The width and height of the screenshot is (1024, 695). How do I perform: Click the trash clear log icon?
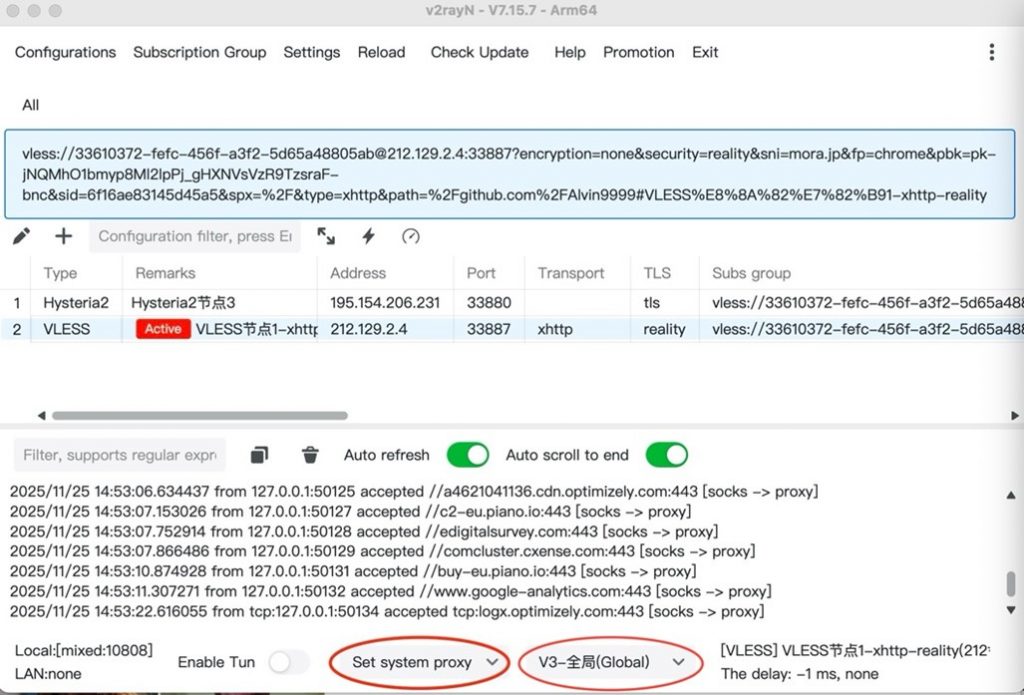coord(310,455)
